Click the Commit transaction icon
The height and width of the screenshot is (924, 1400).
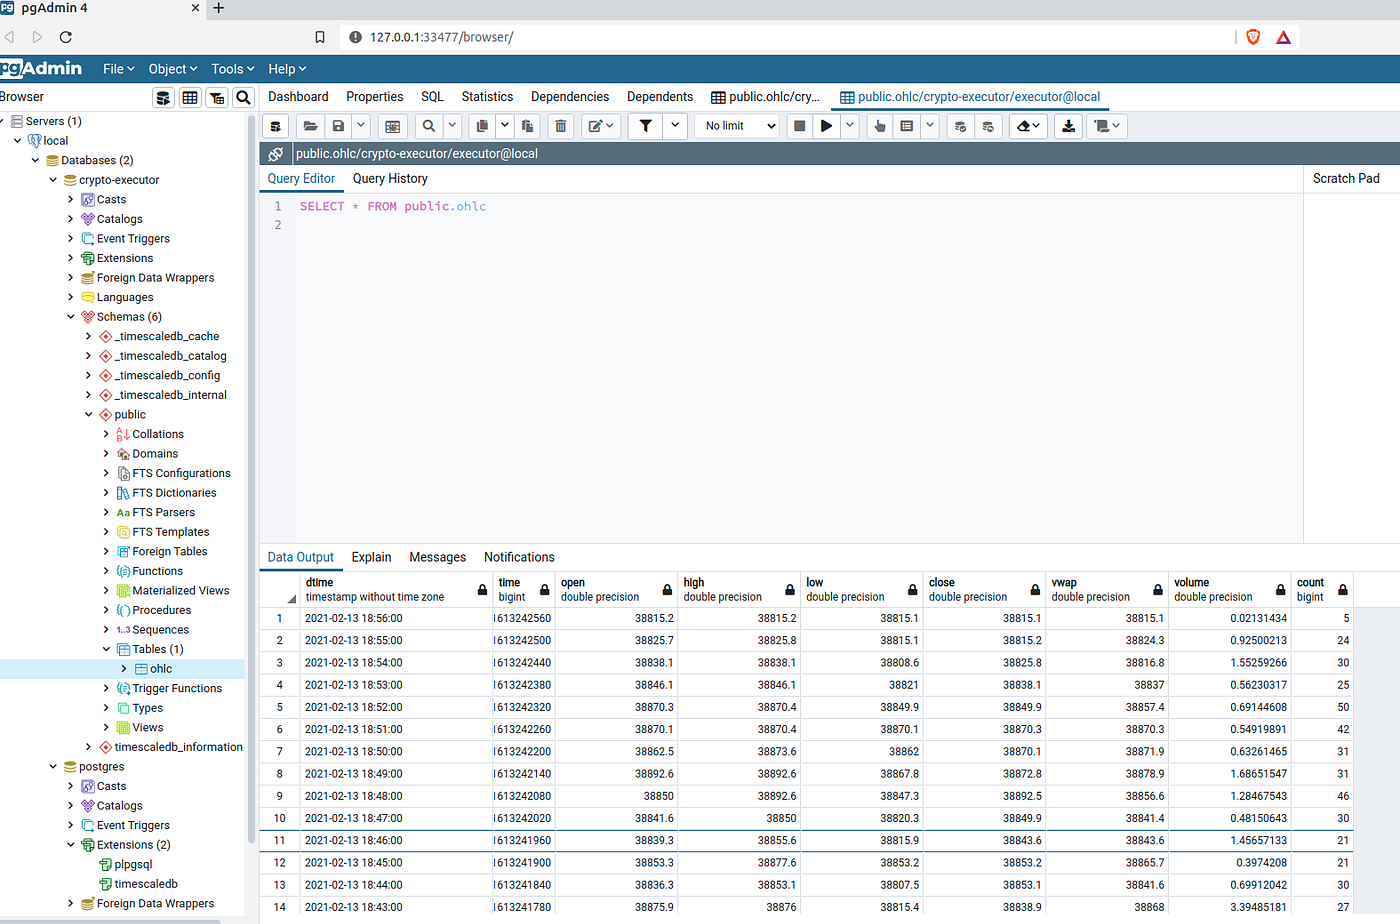960,126
